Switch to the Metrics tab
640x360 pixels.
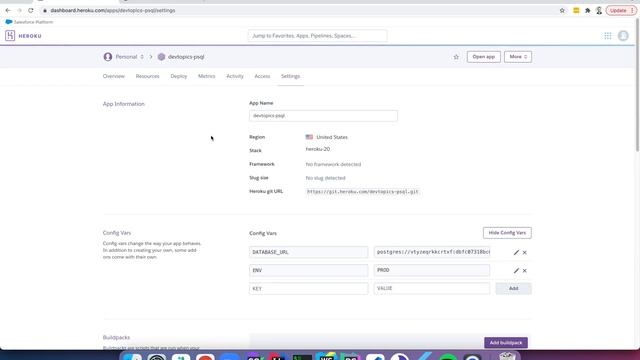207,76
